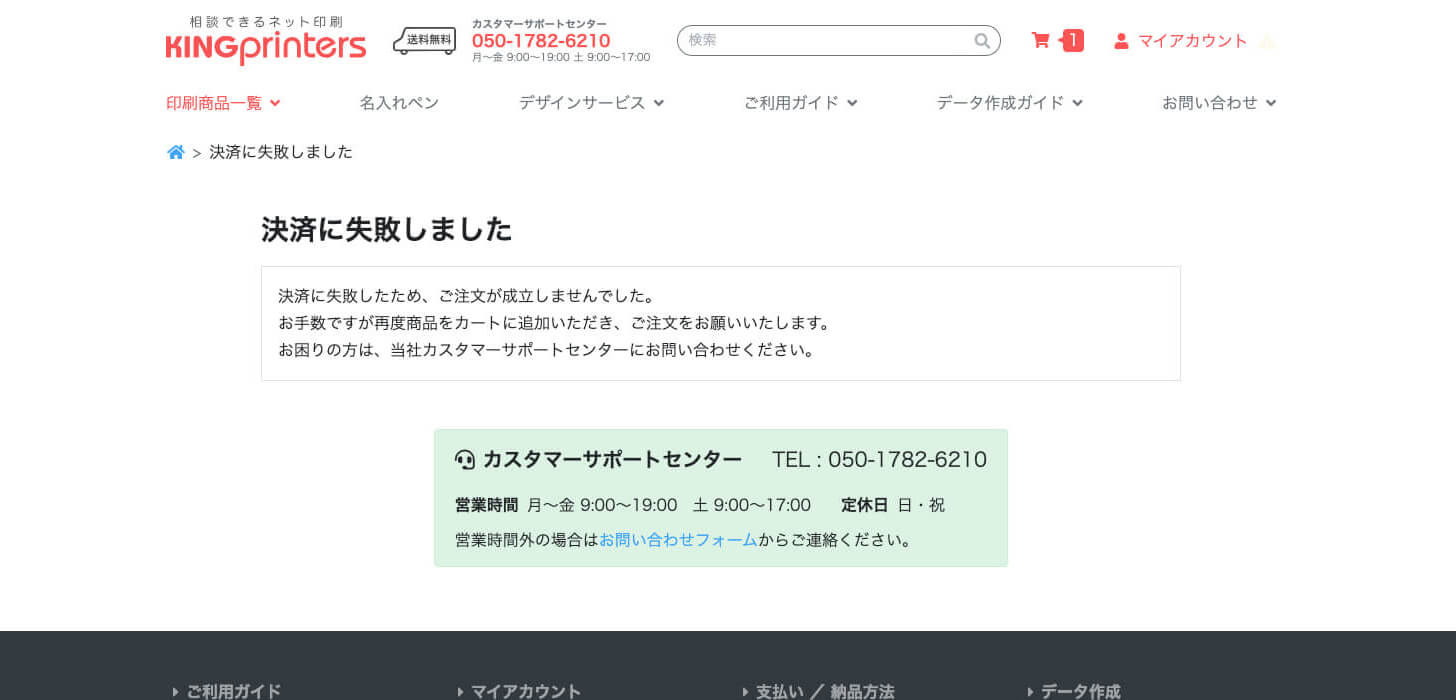Open the ご利用ガイド navigation dropdown
The width and height of the screenshot is (1456, 700).
click(794, 102)
